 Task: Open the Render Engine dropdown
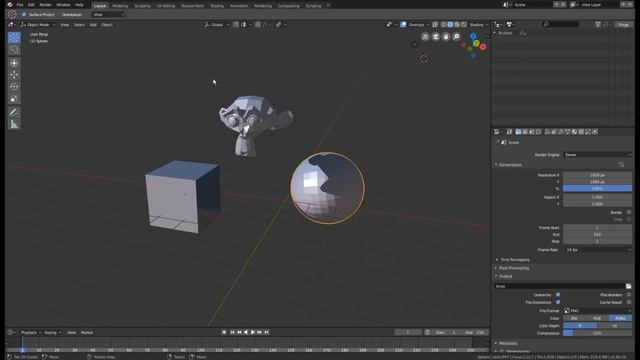(598, 155)
